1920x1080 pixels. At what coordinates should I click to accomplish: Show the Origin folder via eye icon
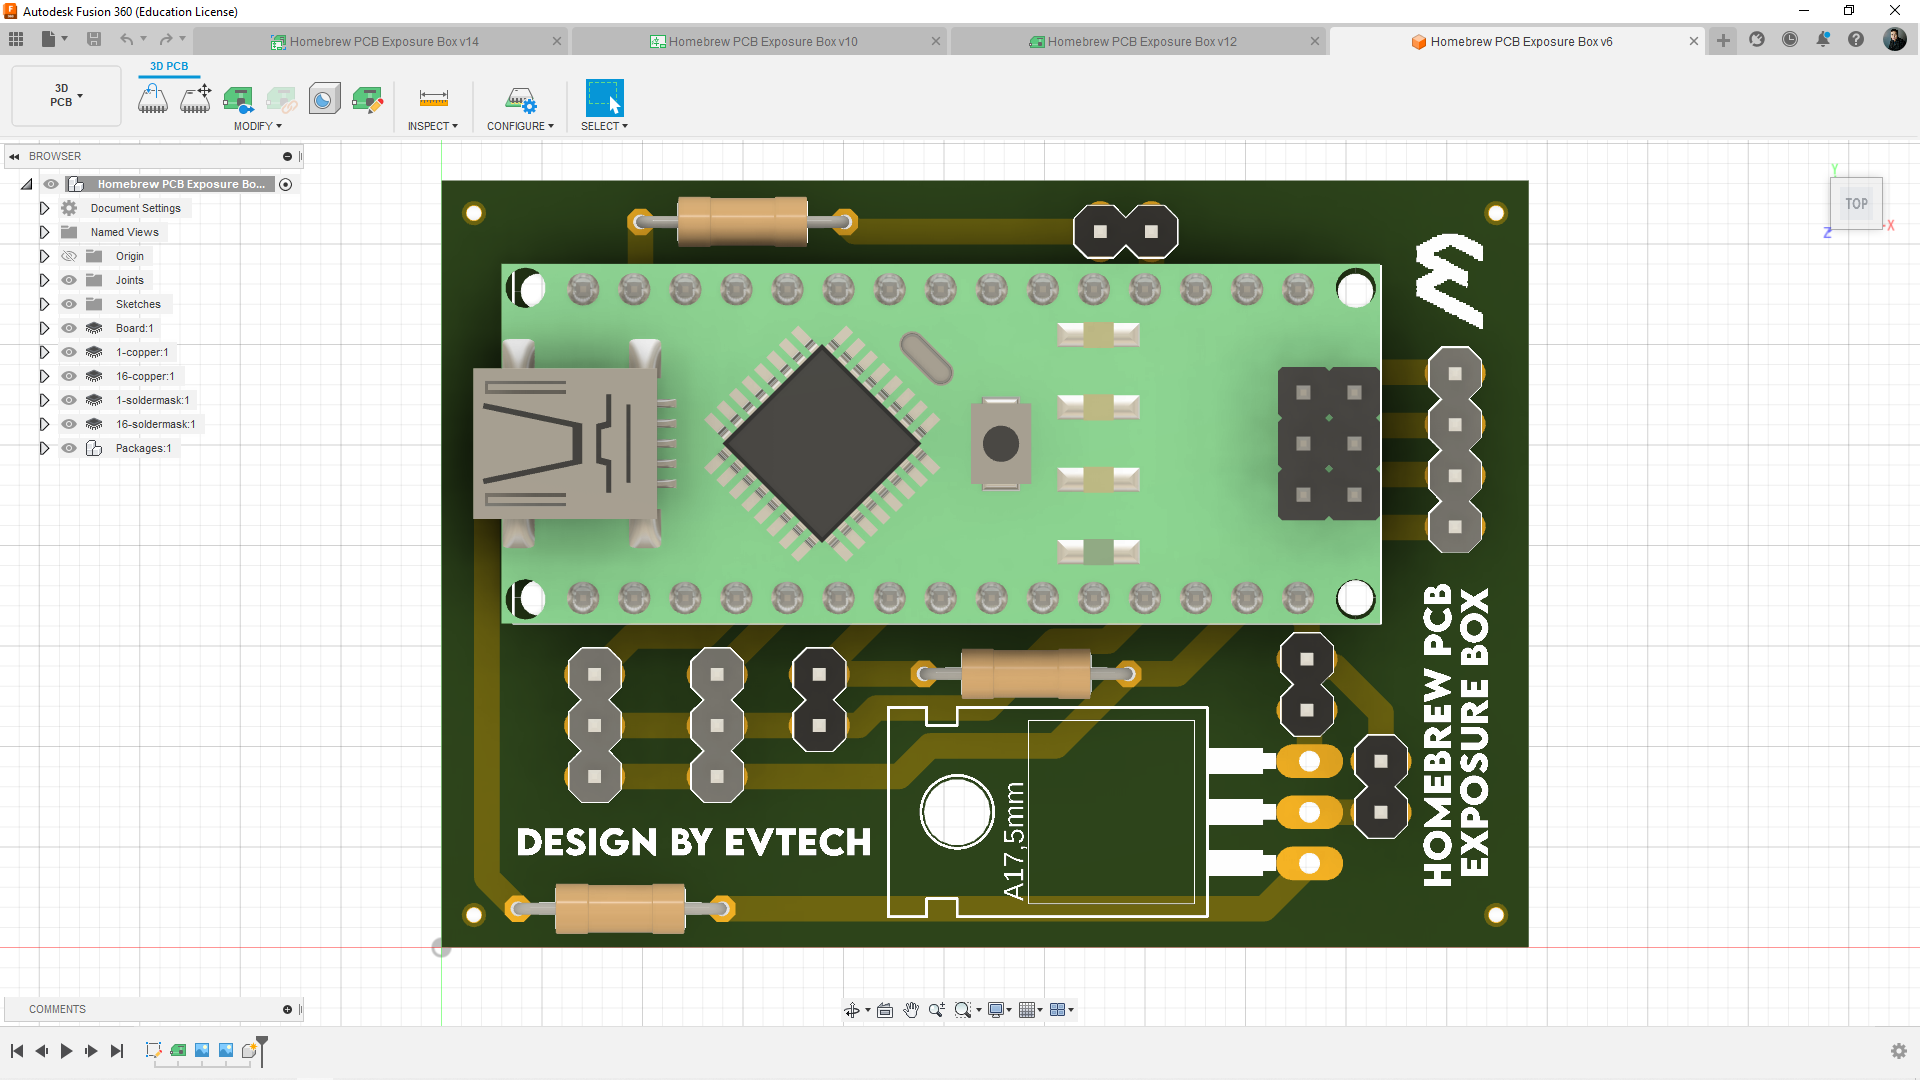[x=69, y=256]
